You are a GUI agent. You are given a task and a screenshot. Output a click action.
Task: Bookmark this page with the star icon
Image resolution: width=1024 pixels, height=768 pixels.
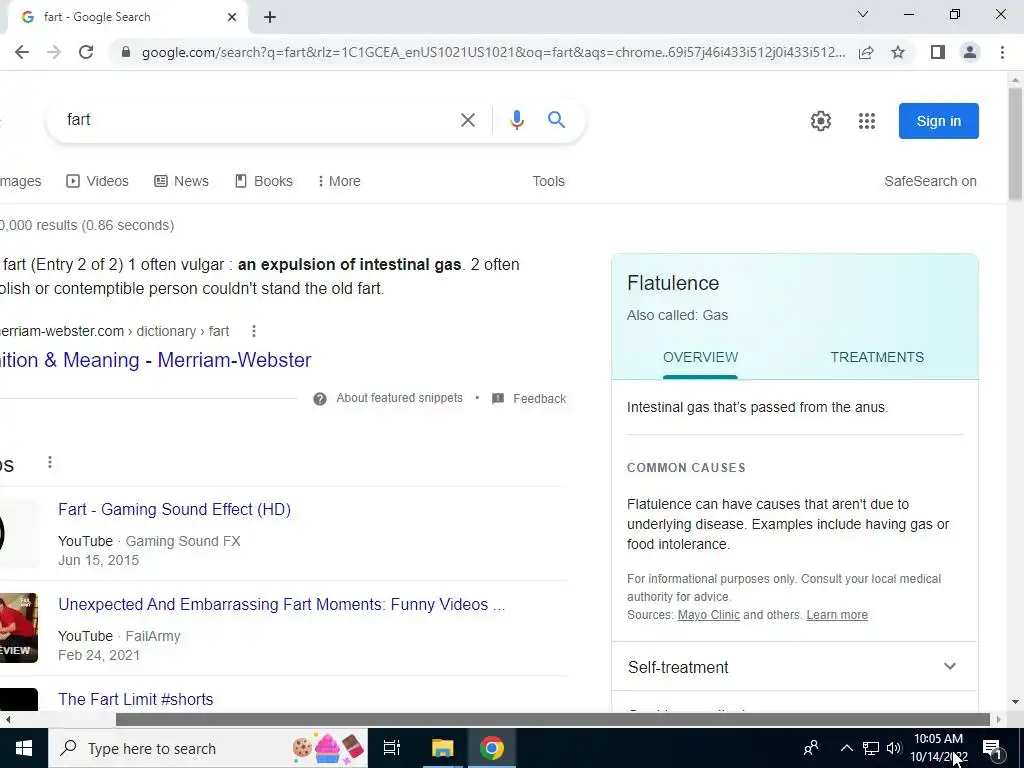point(898,52)
